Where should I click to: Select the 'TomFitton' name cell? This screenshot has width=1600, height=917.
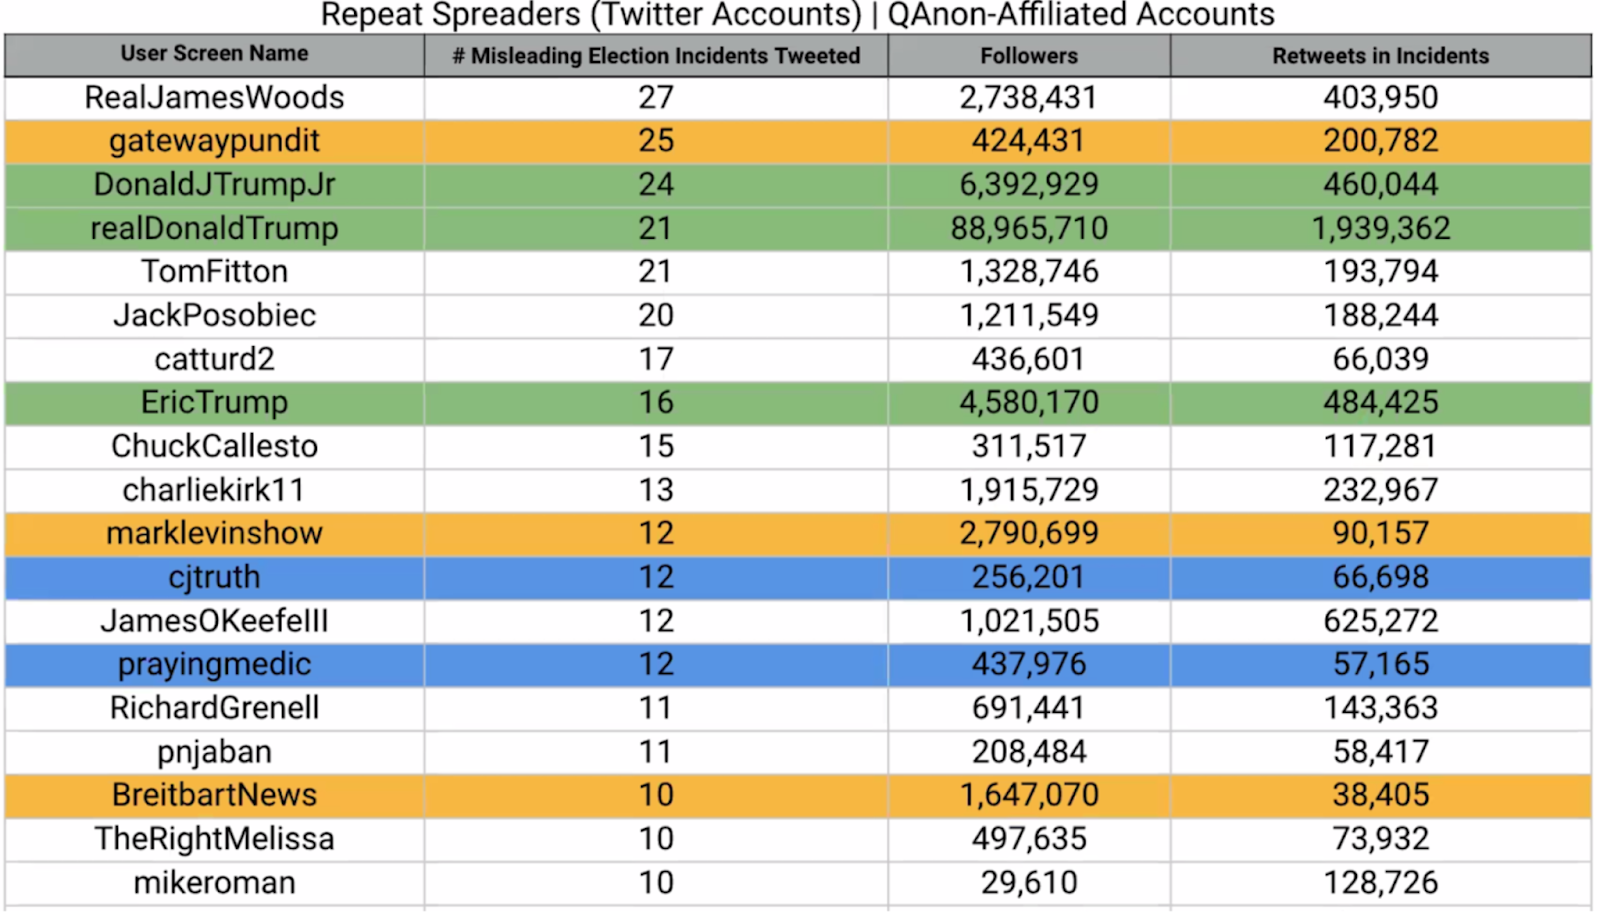click(x=214, y=271)
